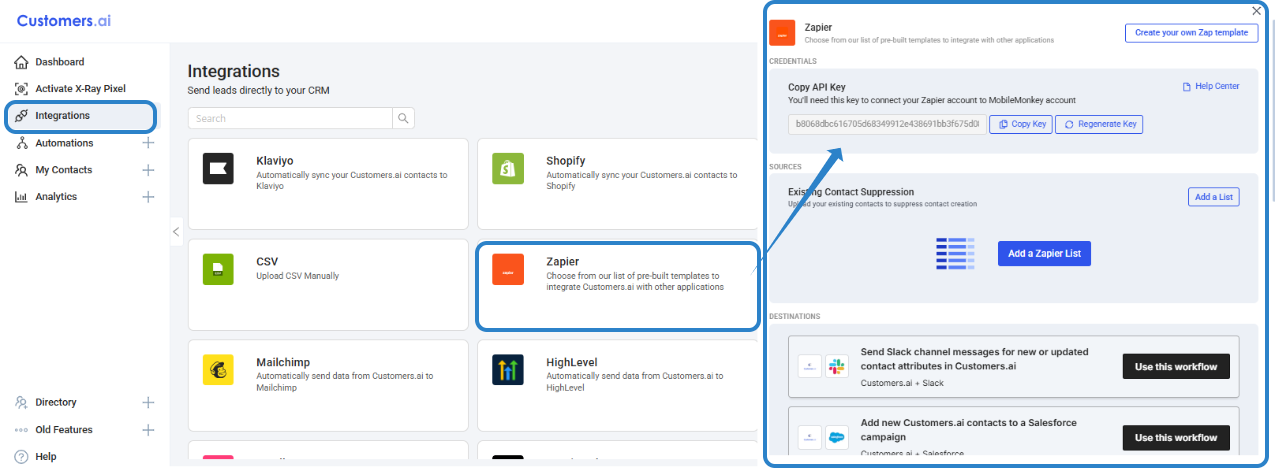Open the Shopify integration card
Screen dimensions: 1275x471
click(x=617, y=183)
